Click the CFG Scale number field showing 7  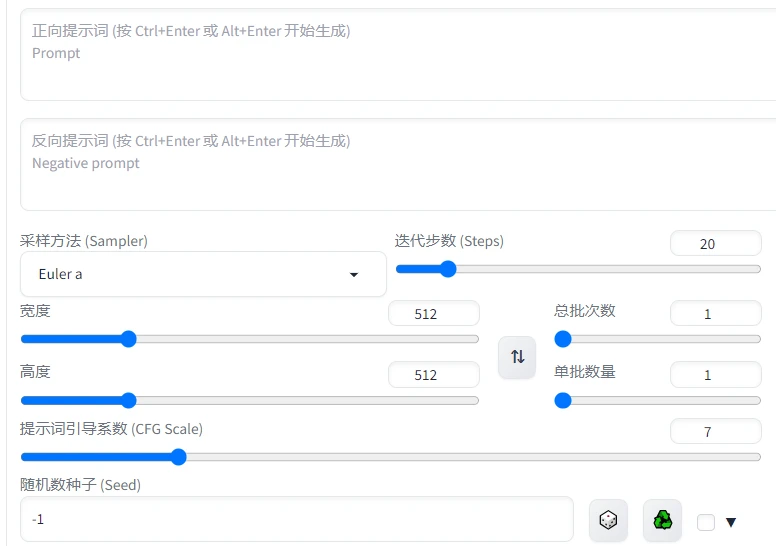(715, 432)
